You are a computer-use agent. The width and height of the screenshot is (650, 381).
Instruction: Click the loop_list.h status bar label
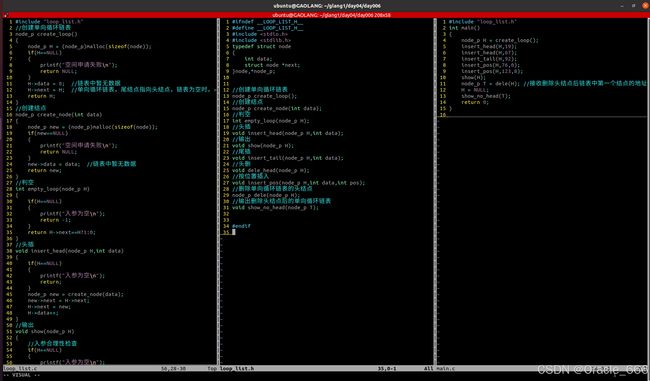pyautogui.click(x=237, y=368)
